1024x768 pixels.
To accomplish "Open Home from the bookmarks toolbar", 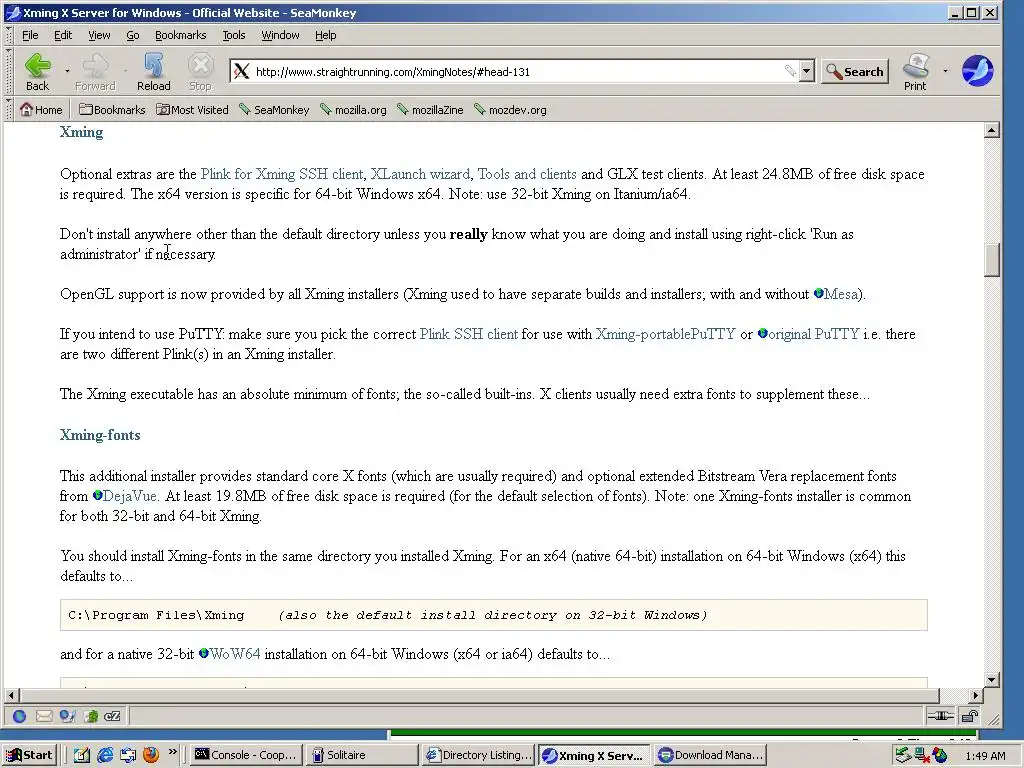I will [41, 110].
